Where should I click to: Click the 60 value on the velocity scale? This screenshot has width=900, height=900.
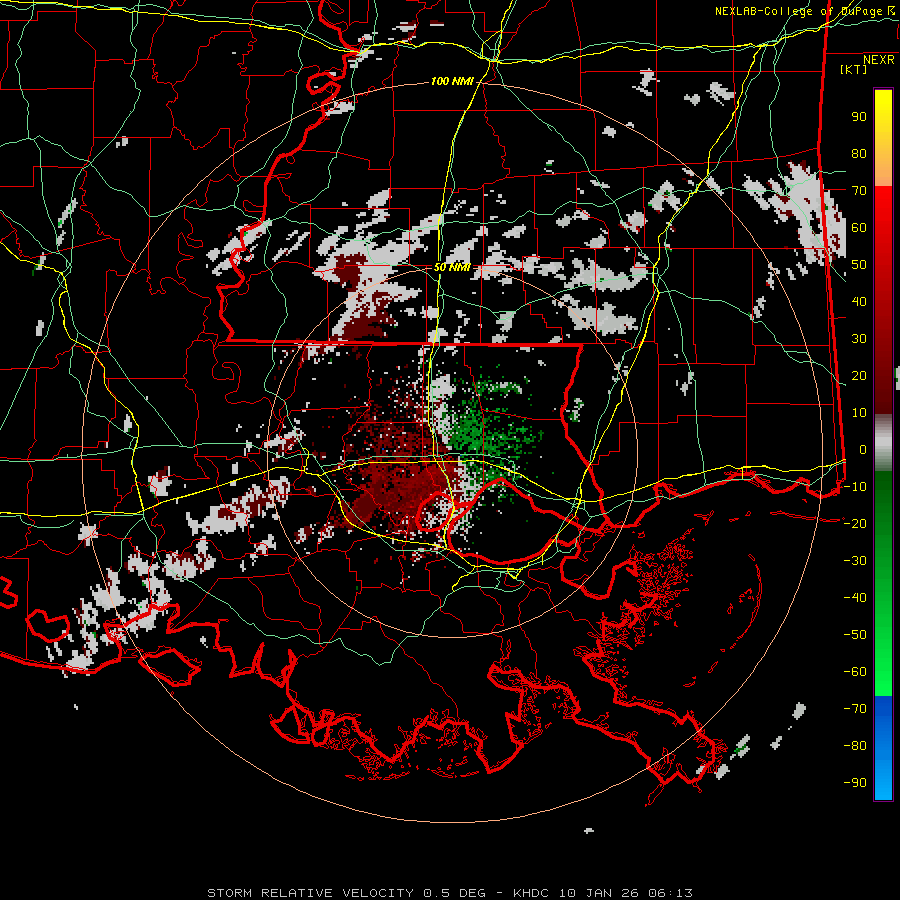(859, 228)
